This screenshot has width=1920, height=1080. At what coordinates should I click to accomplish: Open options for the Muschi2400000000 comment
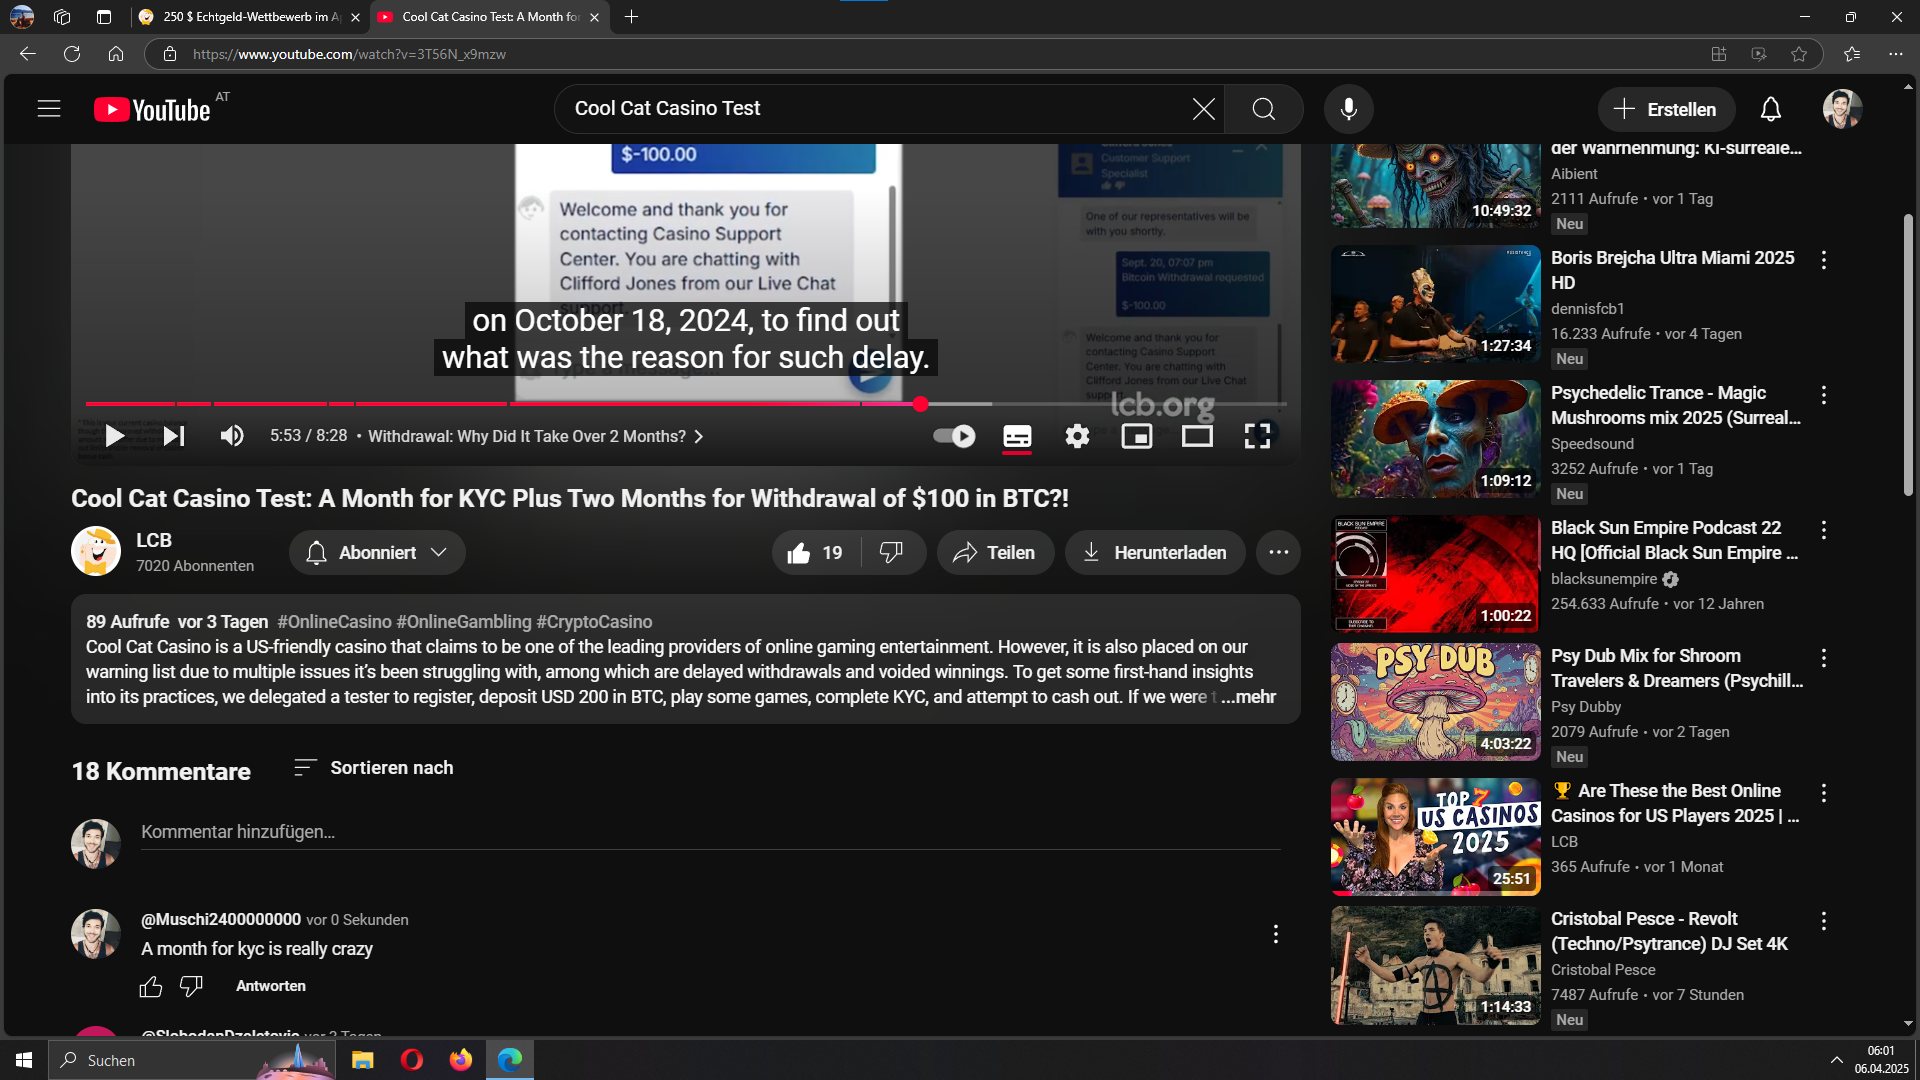(1275, 934)
